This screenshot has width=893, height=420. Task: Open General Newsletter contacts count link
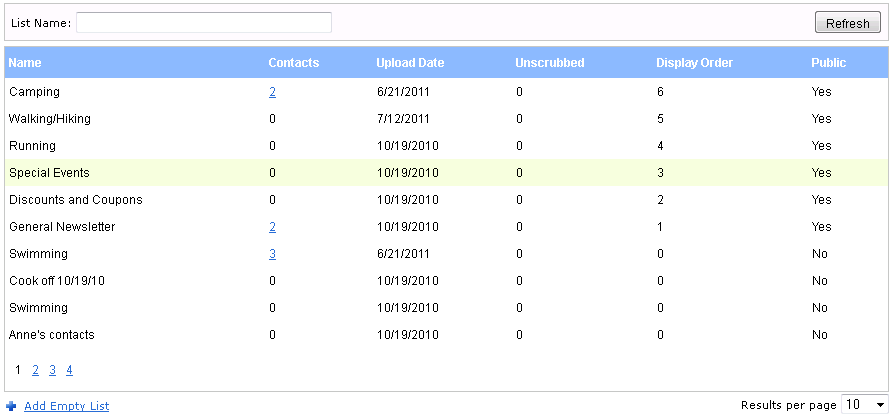point(273,227)
